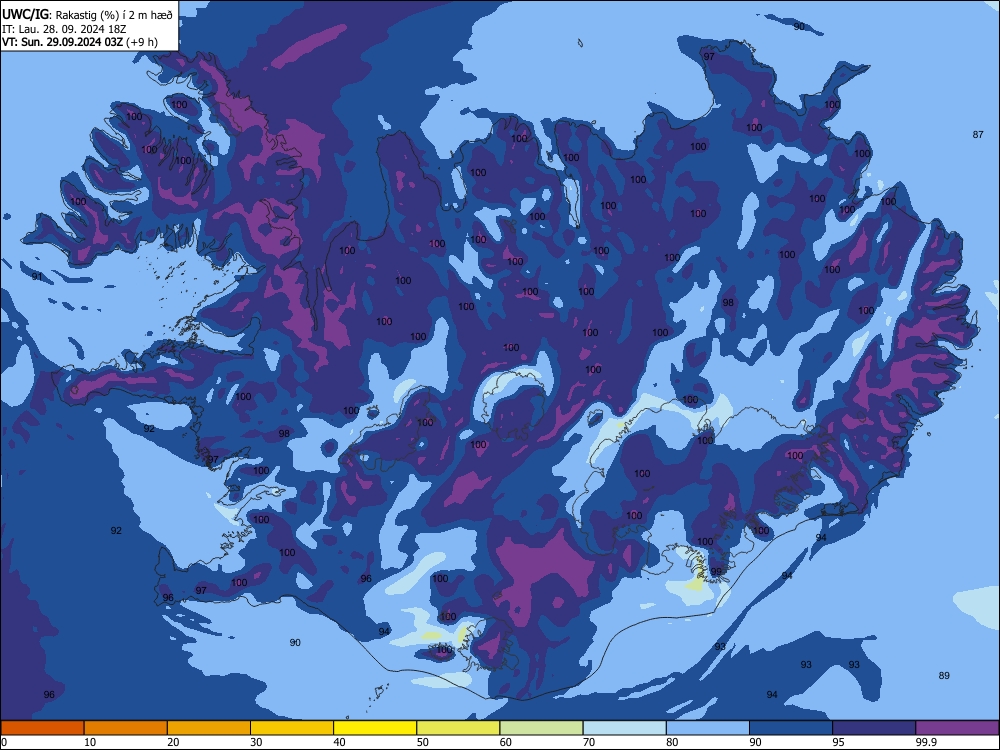Click the golden 30–40 legend swatch
This screenshot has height=750, width=1000.
(292, 728)
